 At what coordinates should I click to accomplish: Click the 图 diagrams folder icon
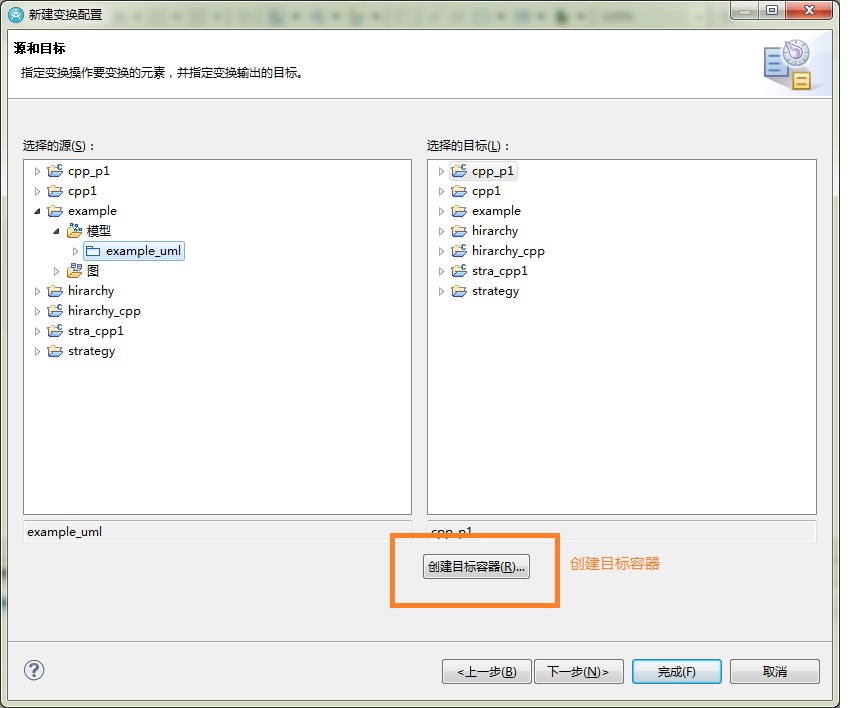coord(76,270)
